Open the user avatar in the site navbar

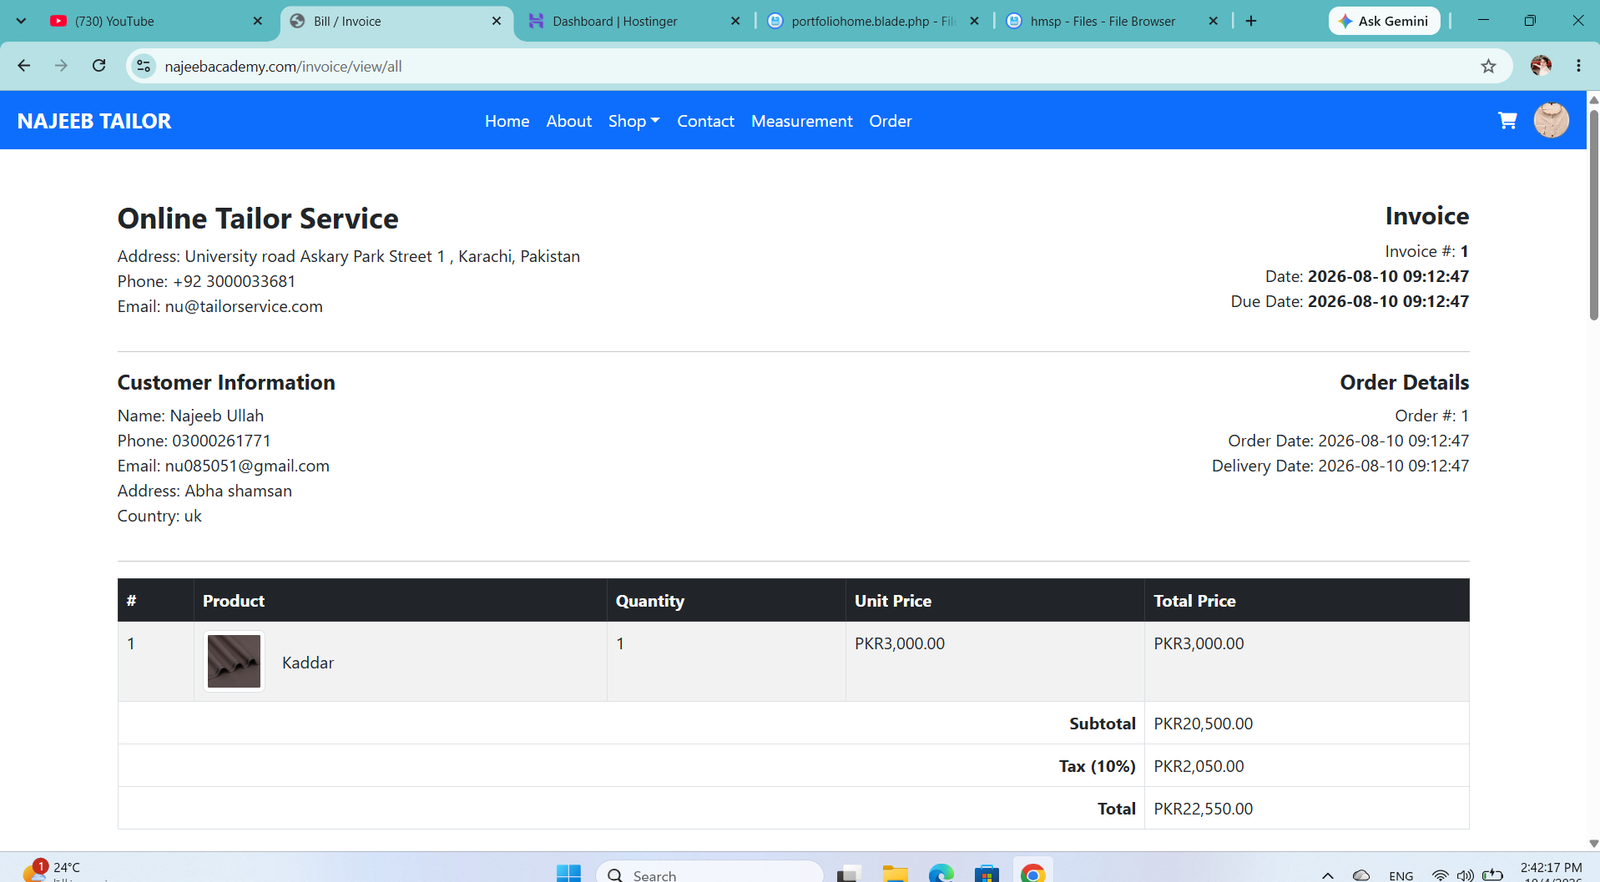pyautogui.click(x=1551, y=120)
